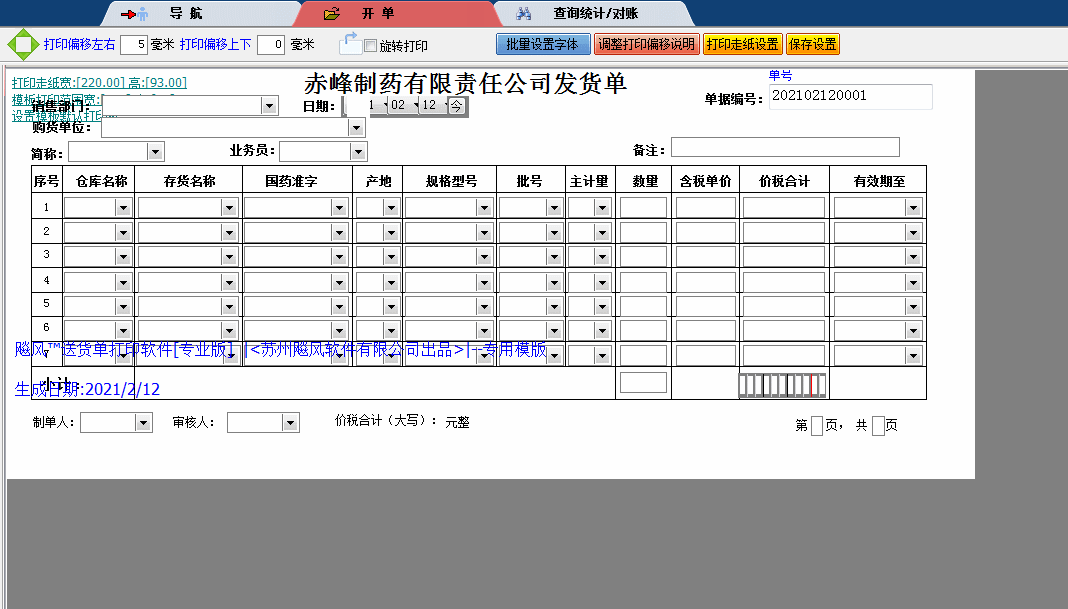Click the 今 button beside the date fields
Viewport: 1068px width, 609px height.
[x=457, y=106]
